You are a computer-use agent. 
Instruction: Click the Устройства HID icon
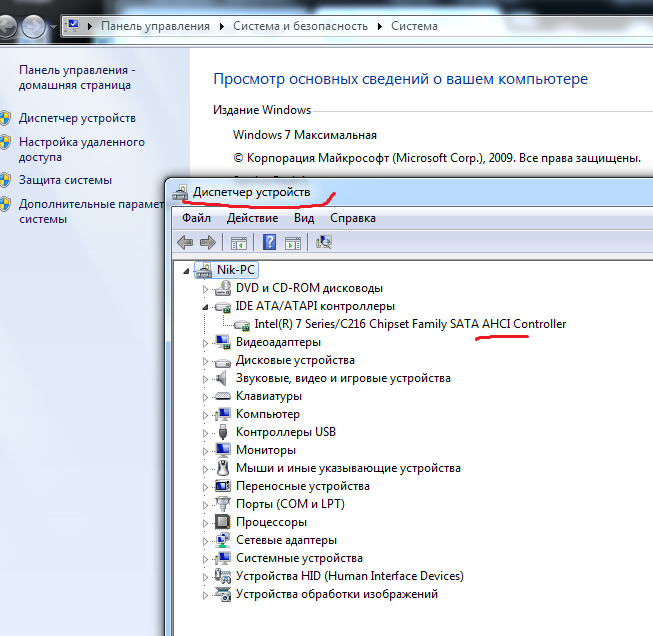coord(223,576)
